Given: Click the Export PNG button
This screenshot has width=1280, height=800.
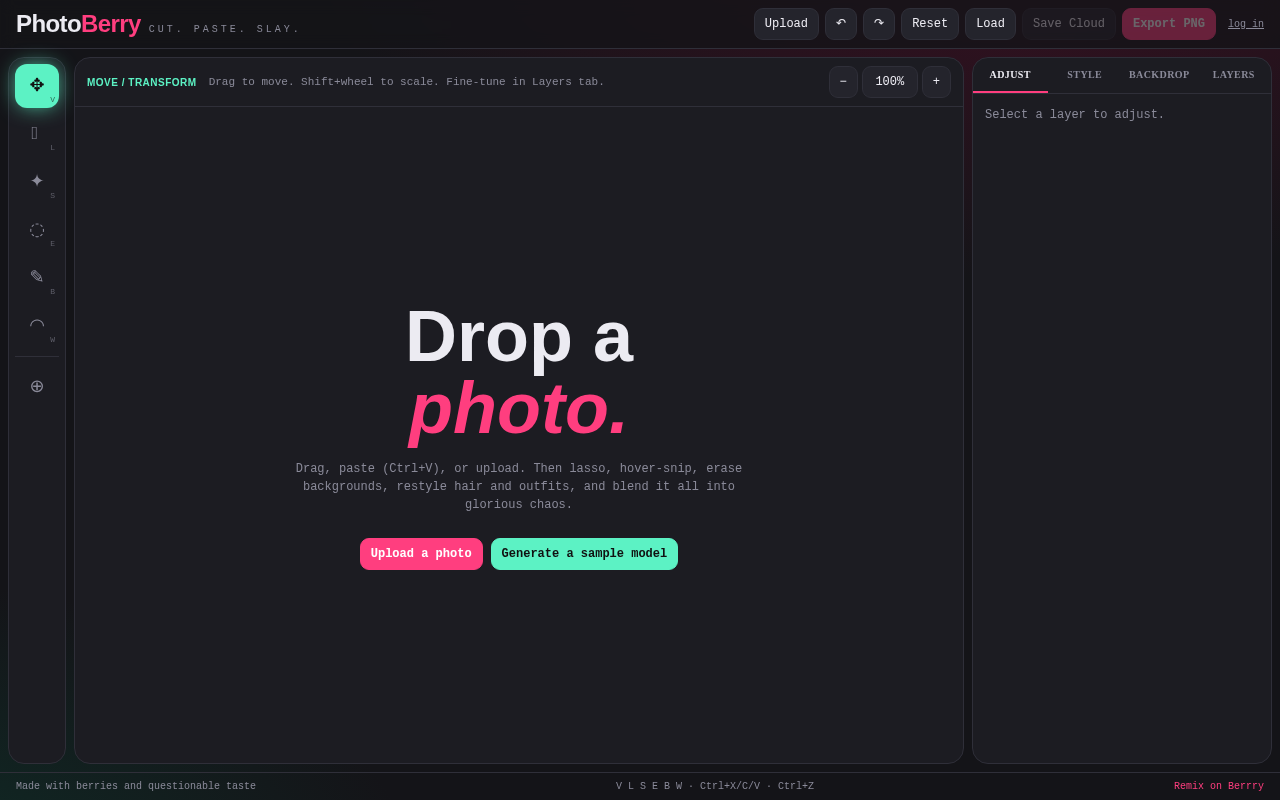Looking at the screenshot, I should (1169, 24).
